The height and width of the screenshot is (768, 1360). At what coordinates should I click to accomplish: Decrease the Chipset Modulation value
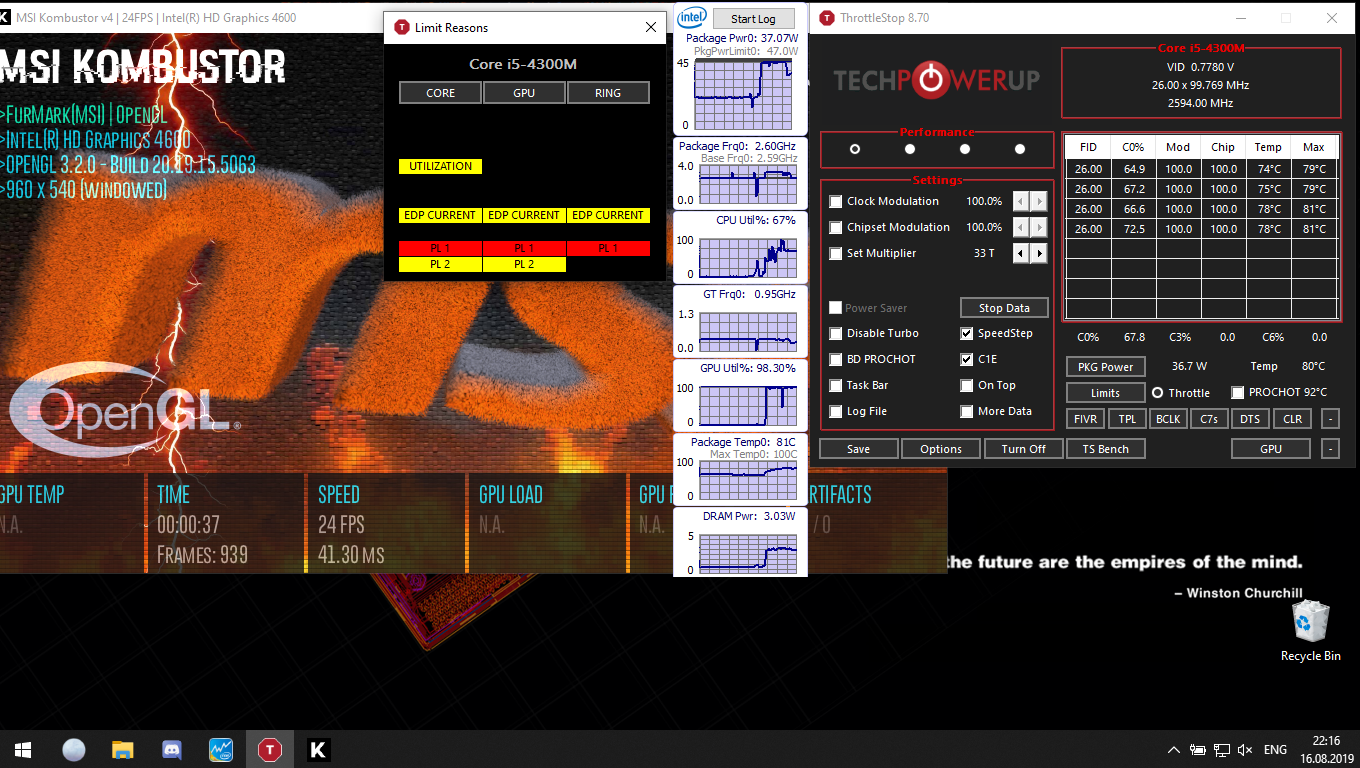[x=1021, y=227]
